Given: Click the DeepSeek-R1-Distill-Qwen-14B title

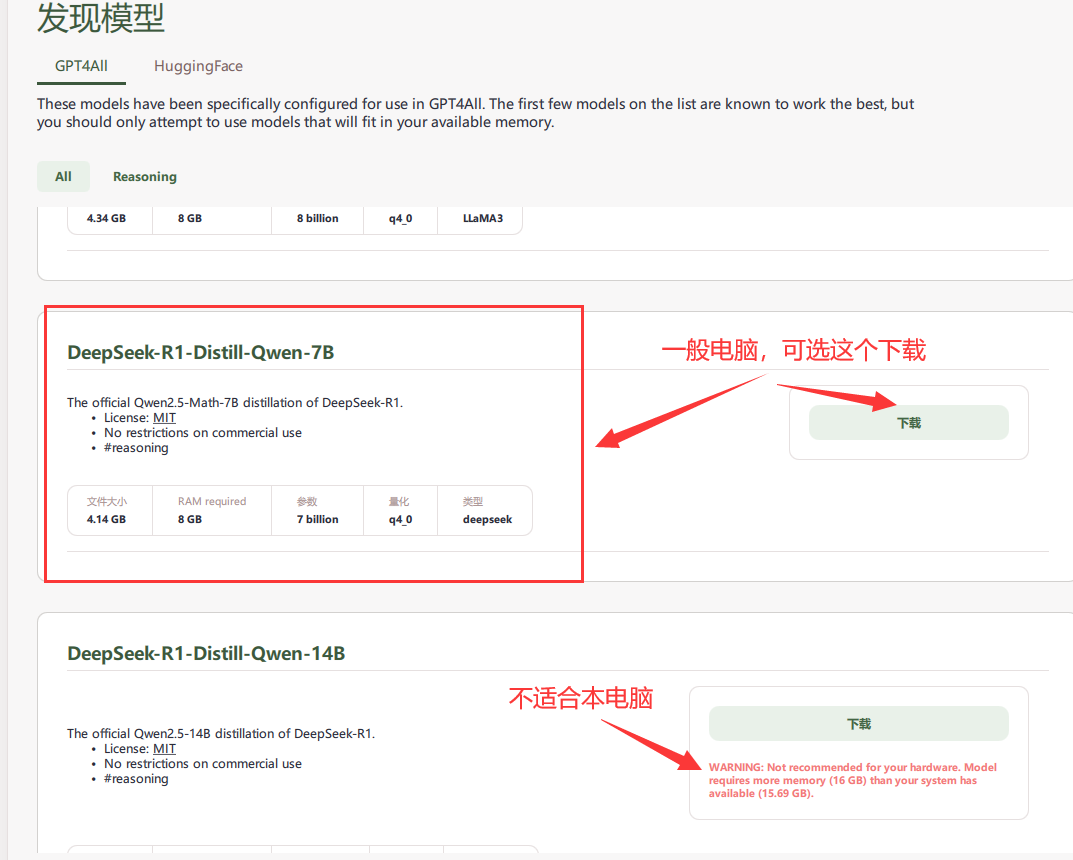Looking at the screenshot, I should pyautogui.click(x=206, y=653).
